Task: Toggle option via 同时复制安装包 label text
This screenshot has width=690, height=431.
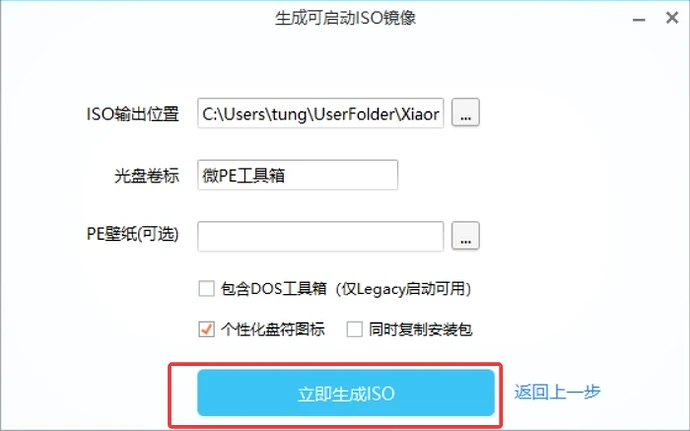Action: click(x=421, y=329)
